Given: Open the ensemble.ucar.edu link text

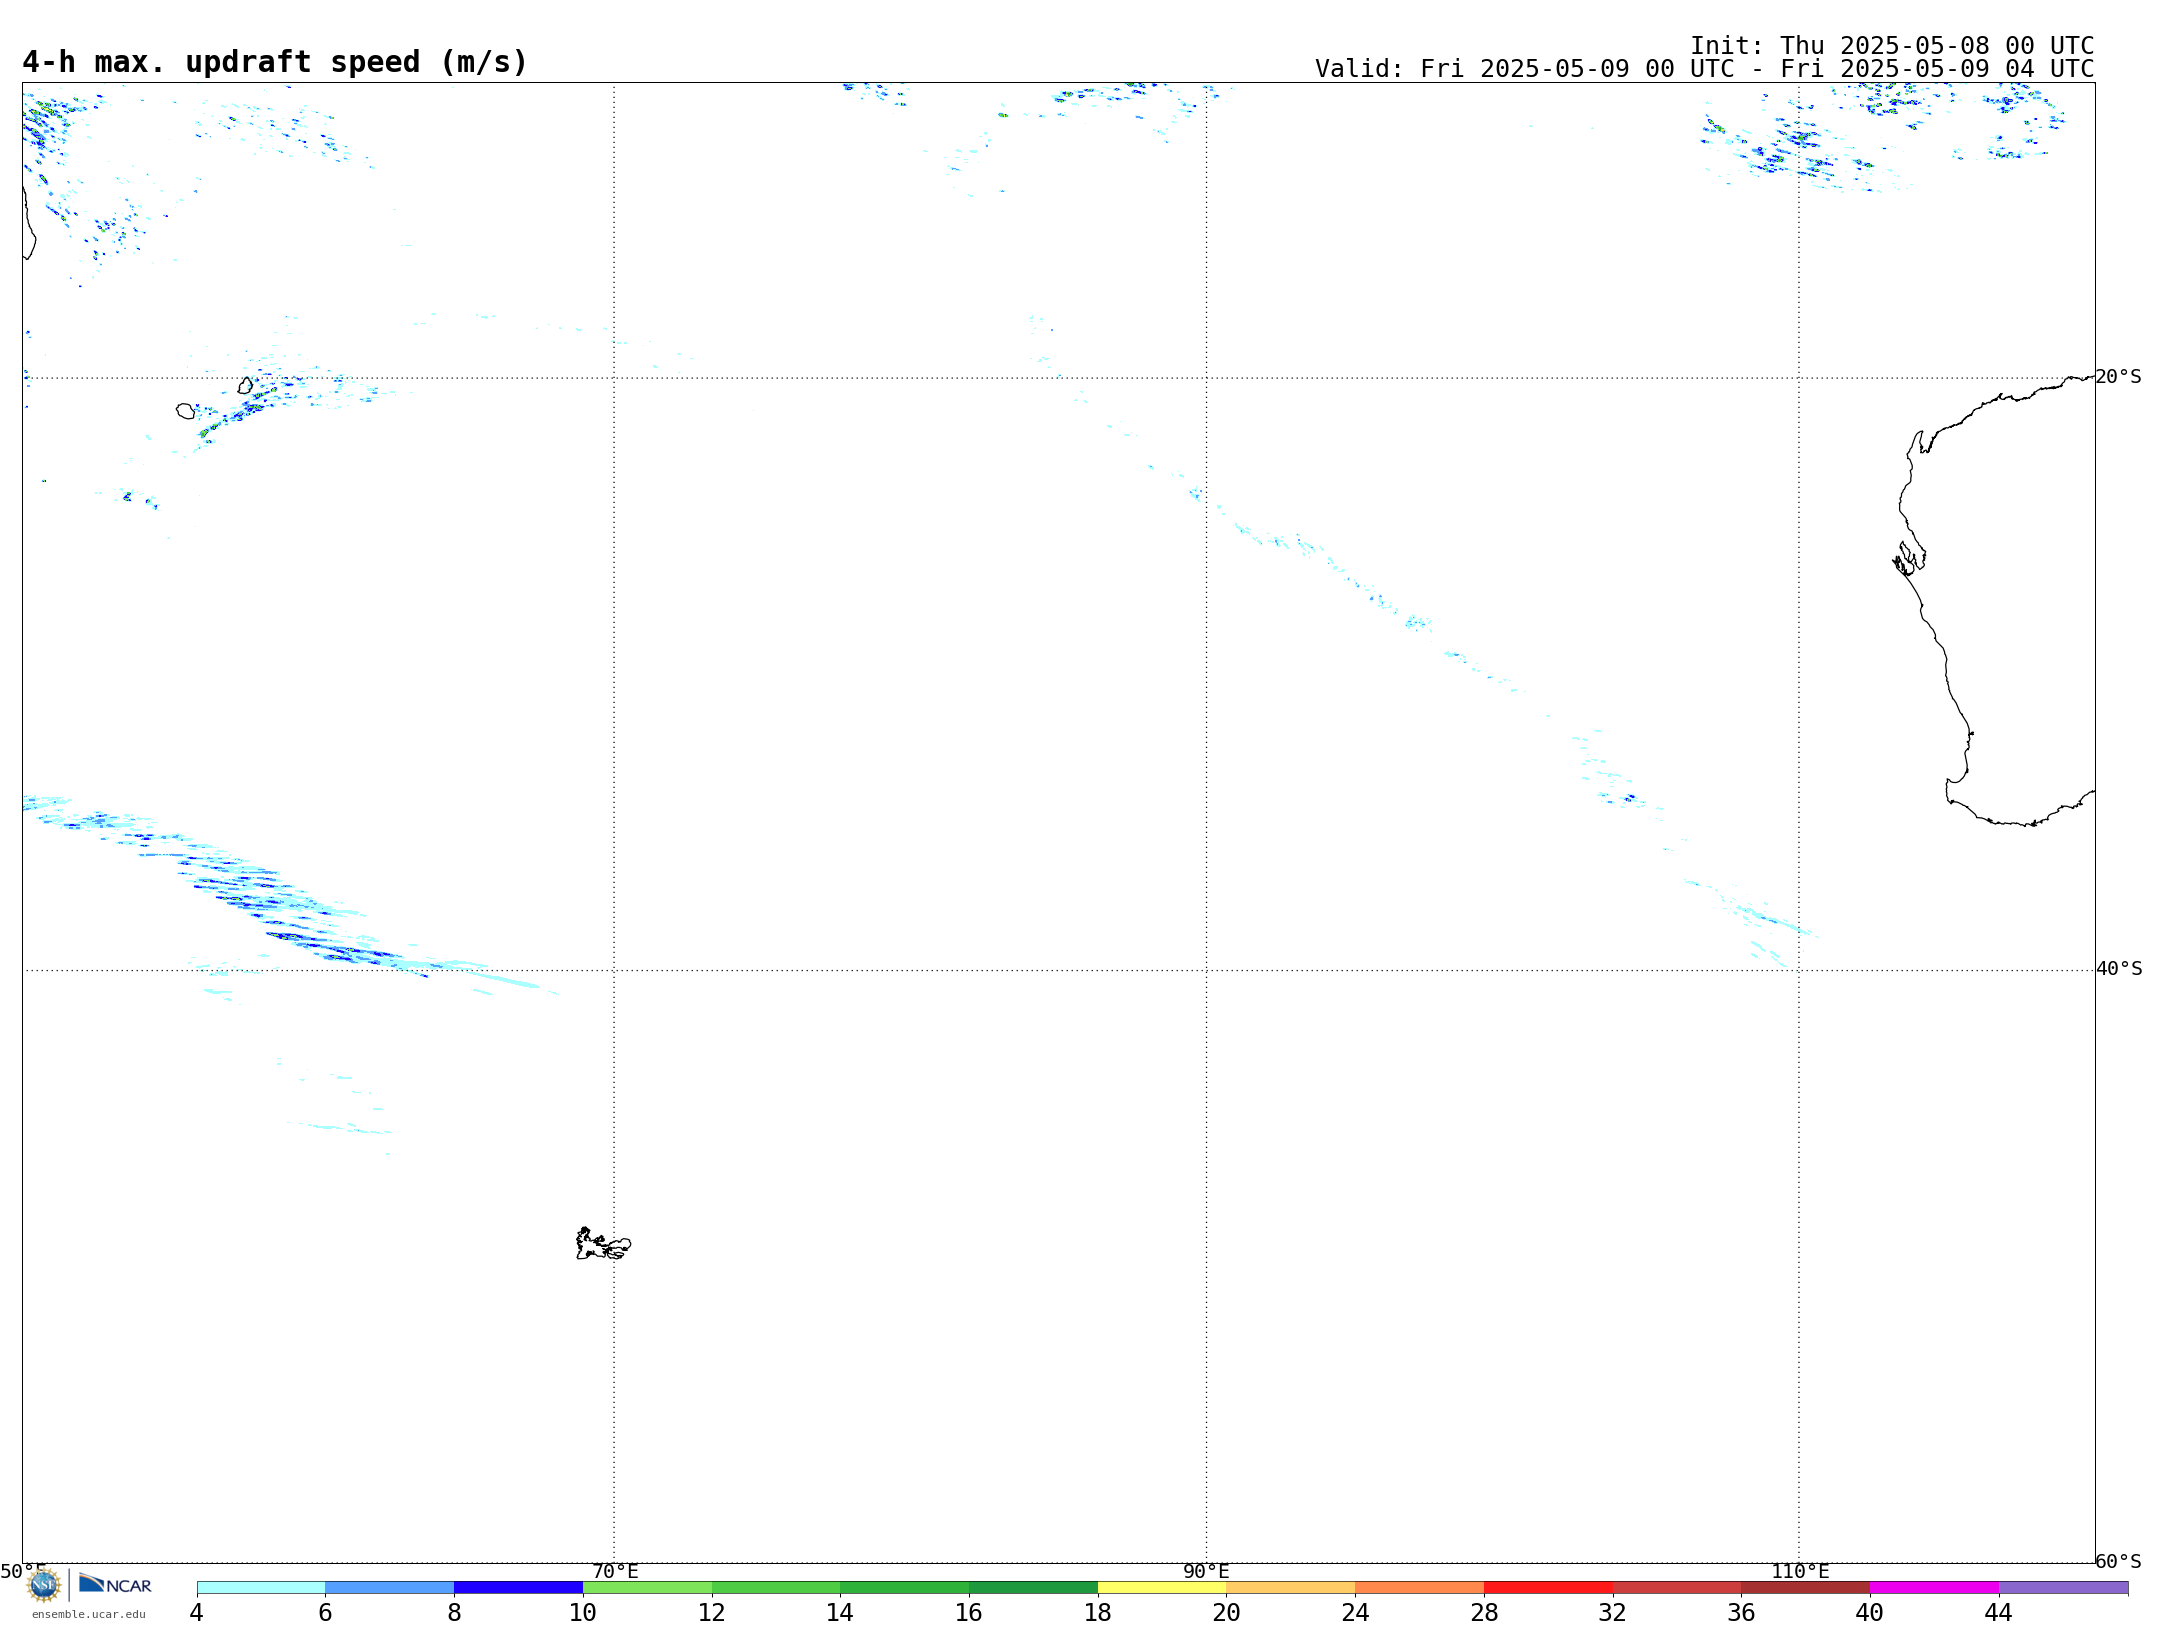Looking at the screenshot, I should click(x=89, y=1614).
